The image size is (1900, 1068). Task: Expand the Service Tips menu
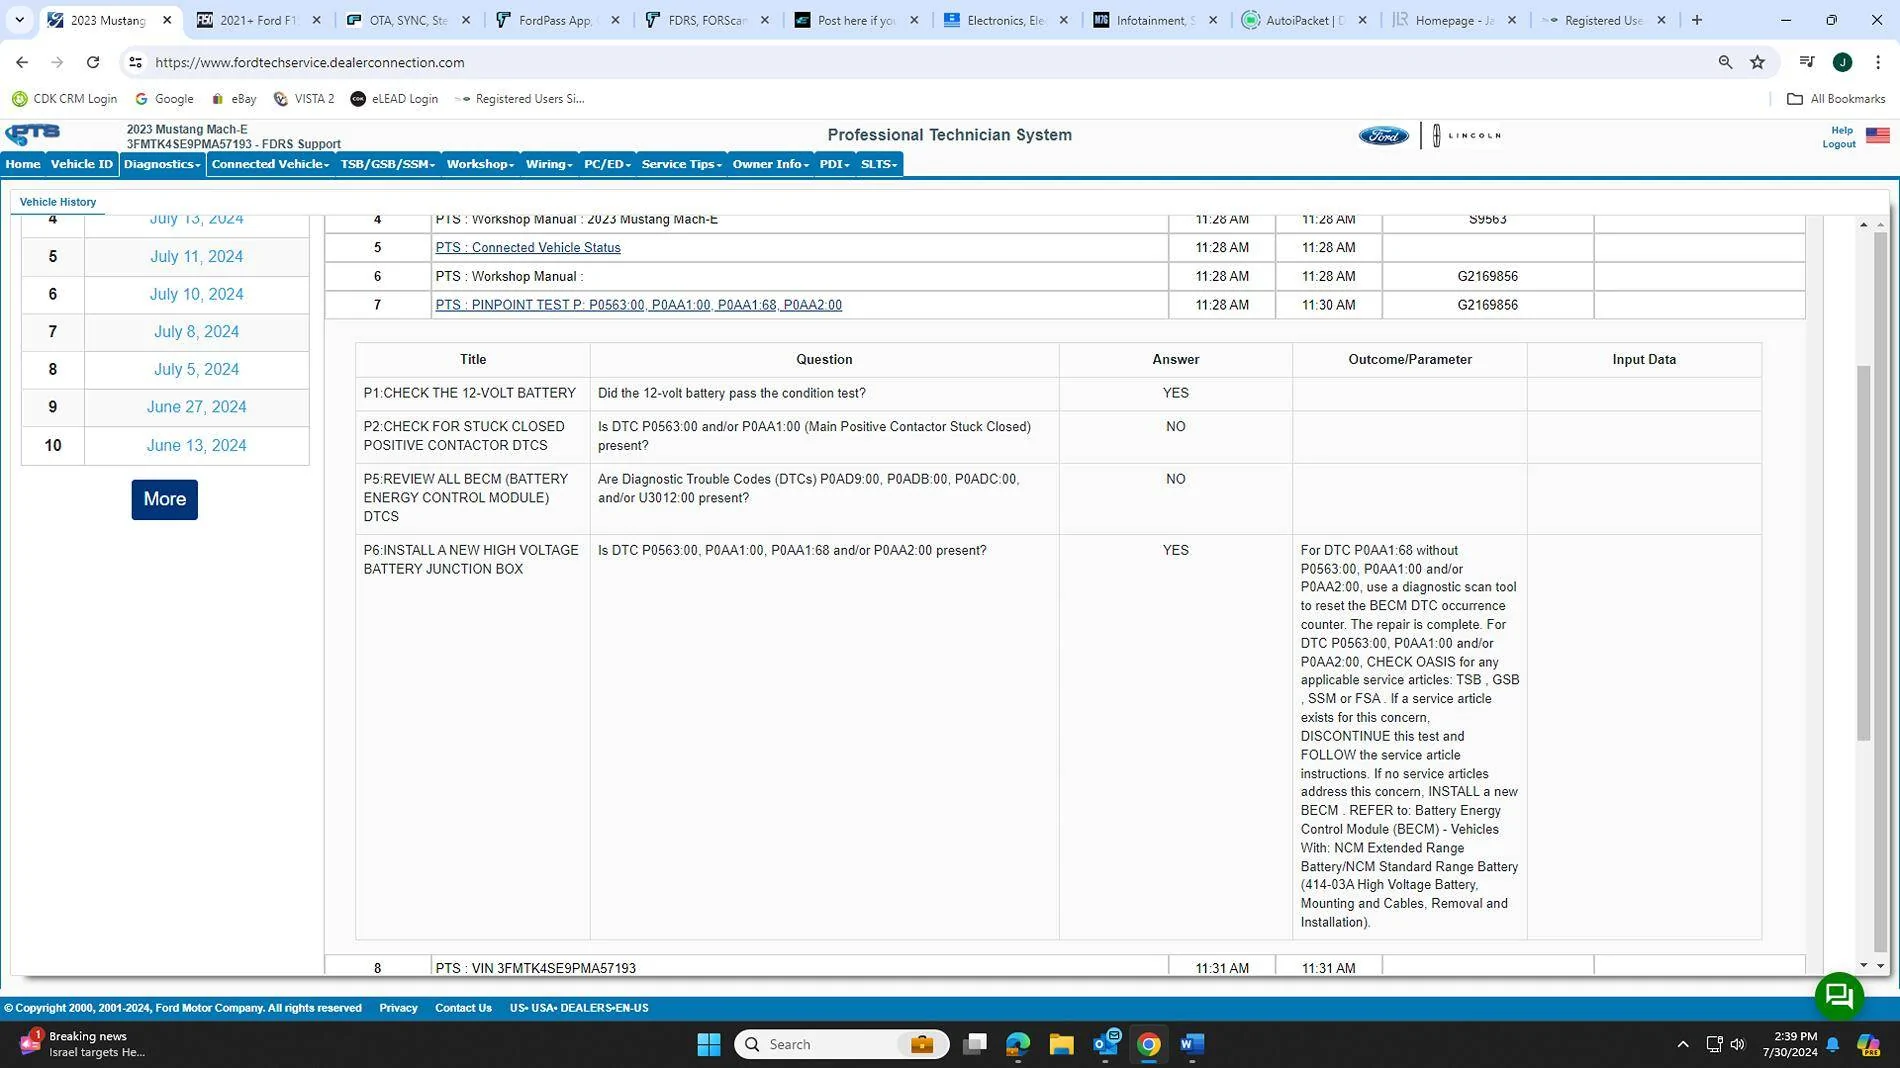[x=682, y=164]
